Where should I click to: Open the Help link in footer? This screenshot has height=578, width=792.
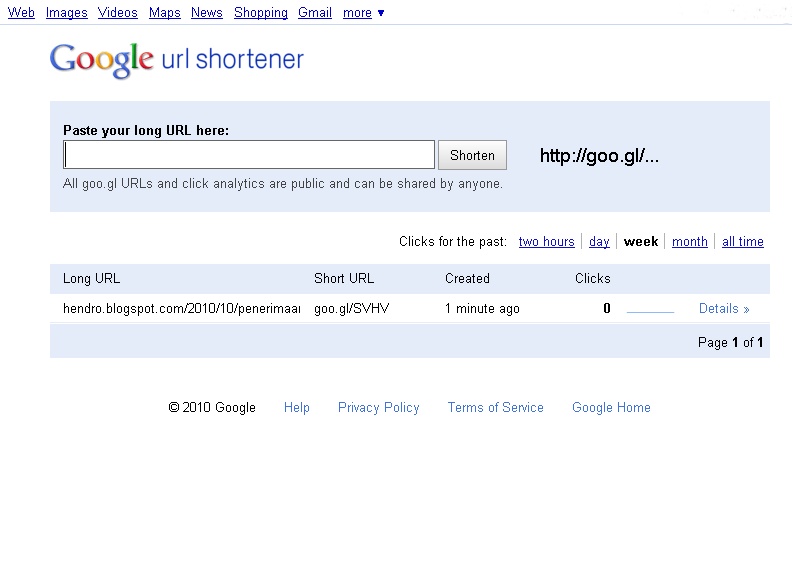[x=296, y=407]
